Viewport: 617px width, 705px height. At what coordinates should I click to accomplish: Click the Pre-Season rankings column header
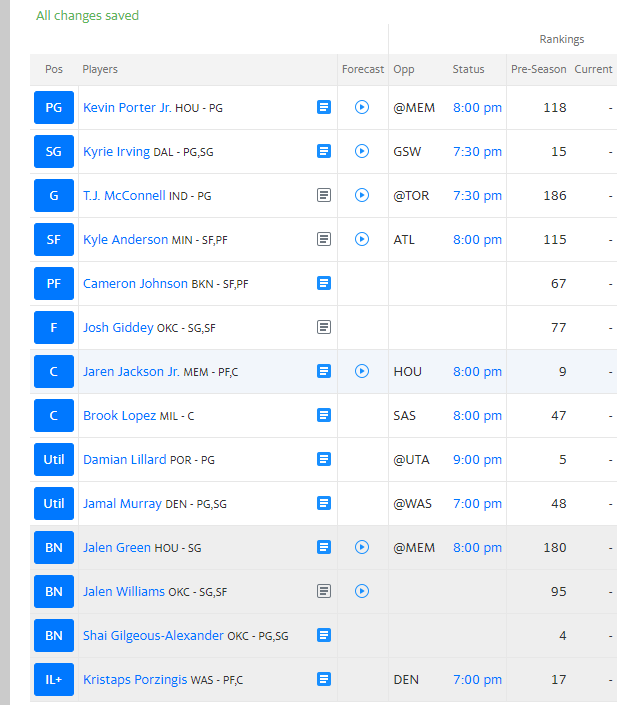pos(538,69)
